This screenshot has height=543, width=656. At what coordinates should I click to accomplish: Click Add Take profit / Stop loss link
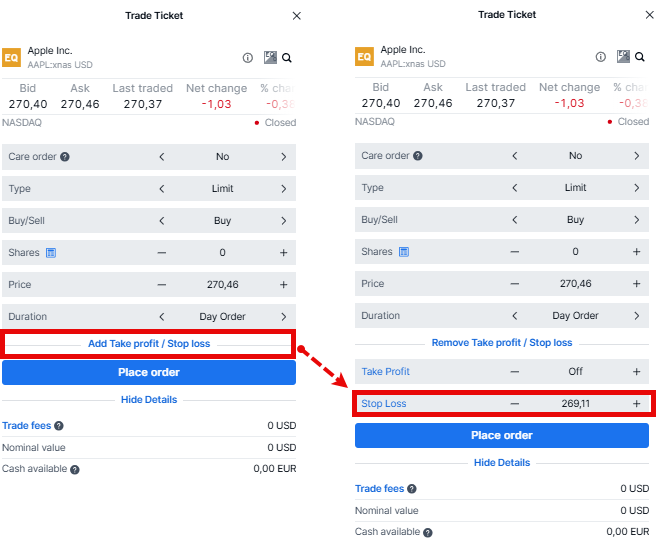(149, 344)
